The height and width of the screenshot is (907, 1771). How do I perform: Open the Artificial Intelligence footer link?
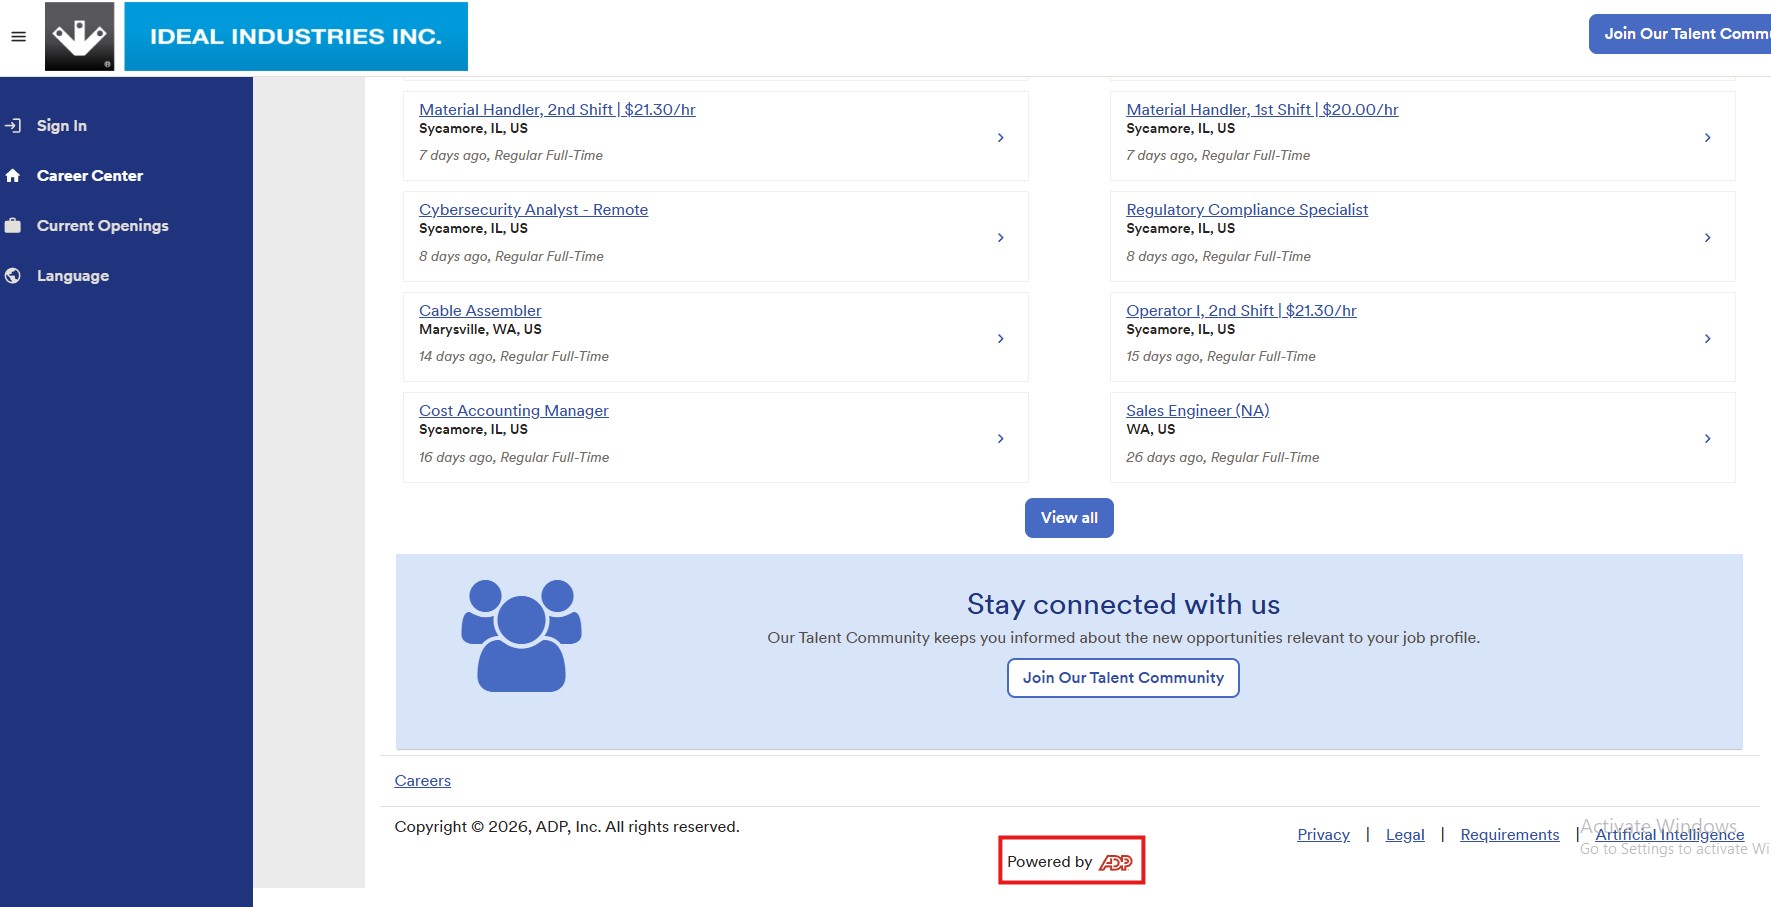click(1669, 835)
